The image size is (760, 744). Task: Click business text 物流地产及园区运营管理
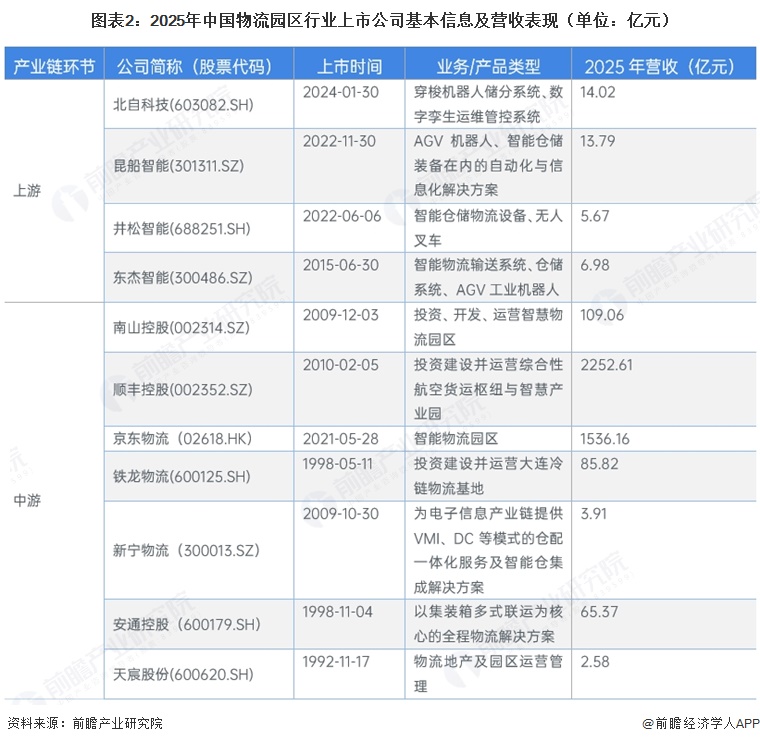(488, 674)
